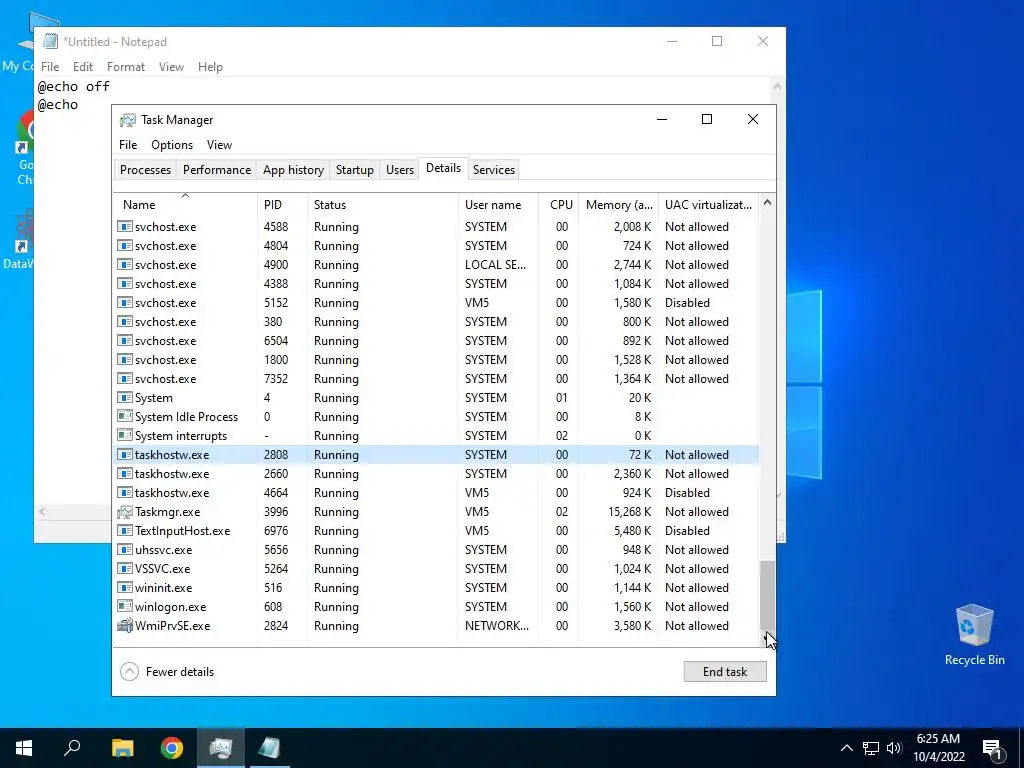Click Notepad's horizontal scroll left arrow

42,511
